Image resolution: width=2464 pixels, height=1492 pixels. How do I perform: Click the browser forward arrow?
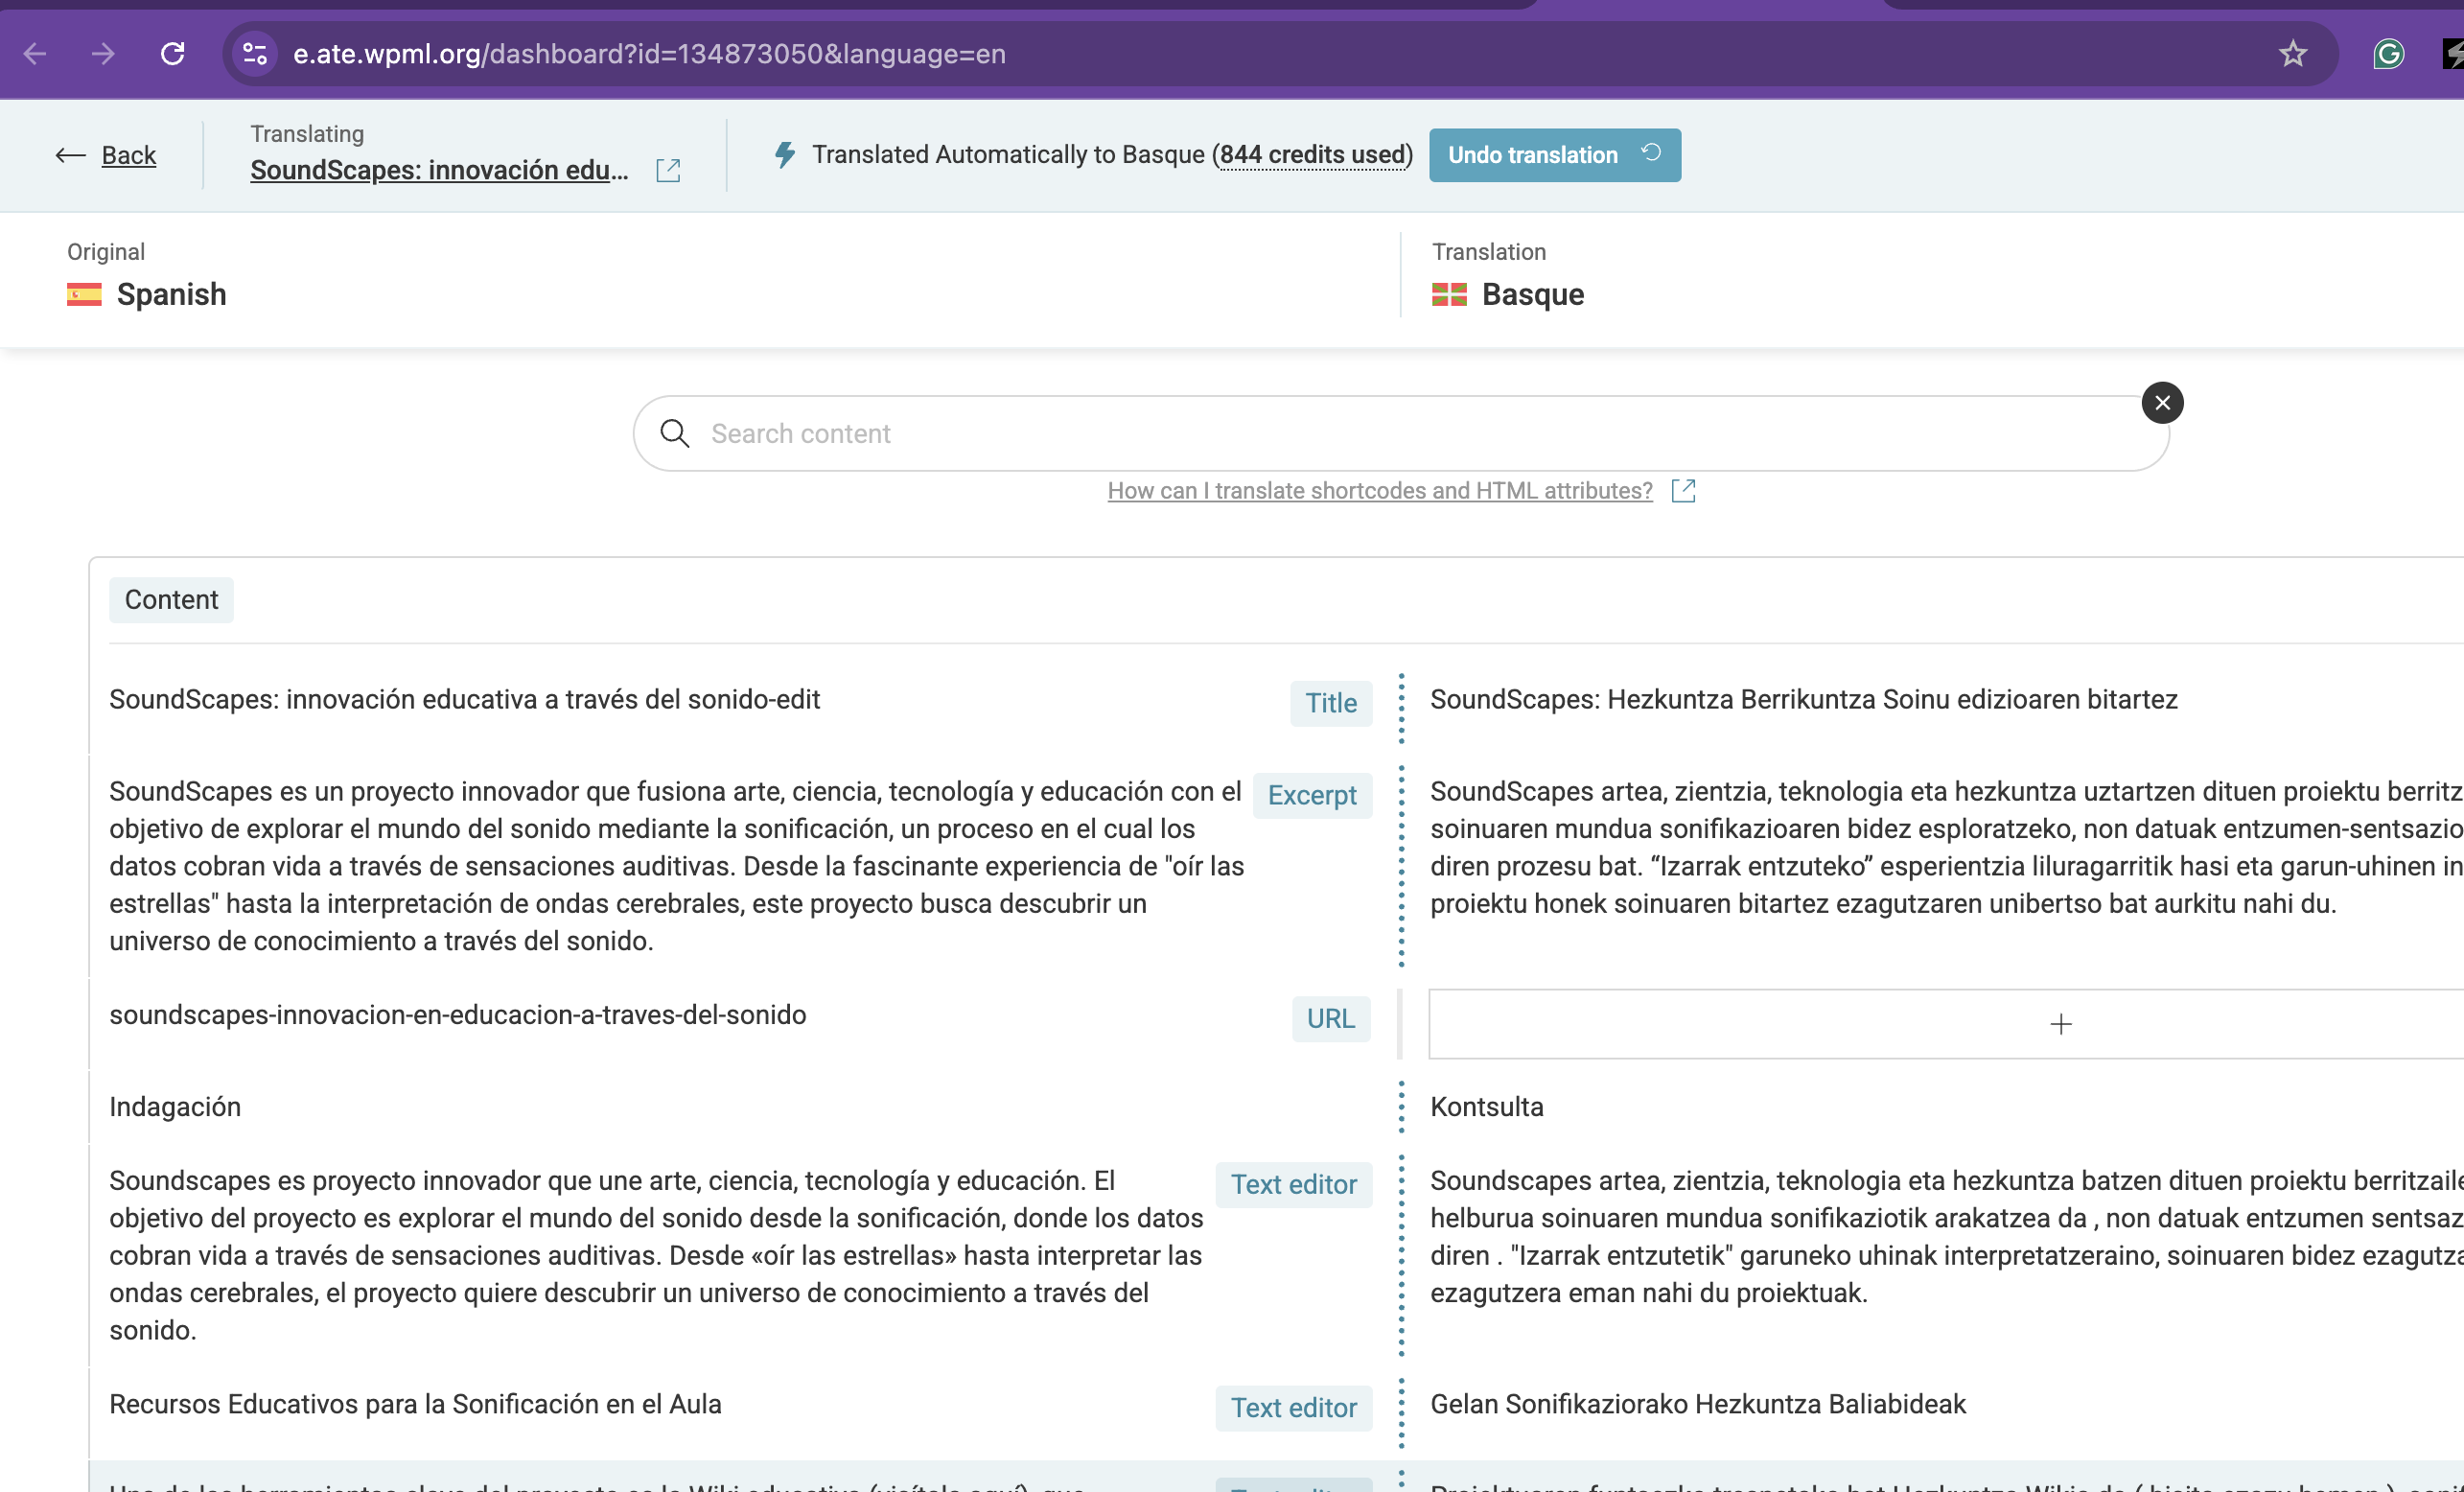click(103, 53)
